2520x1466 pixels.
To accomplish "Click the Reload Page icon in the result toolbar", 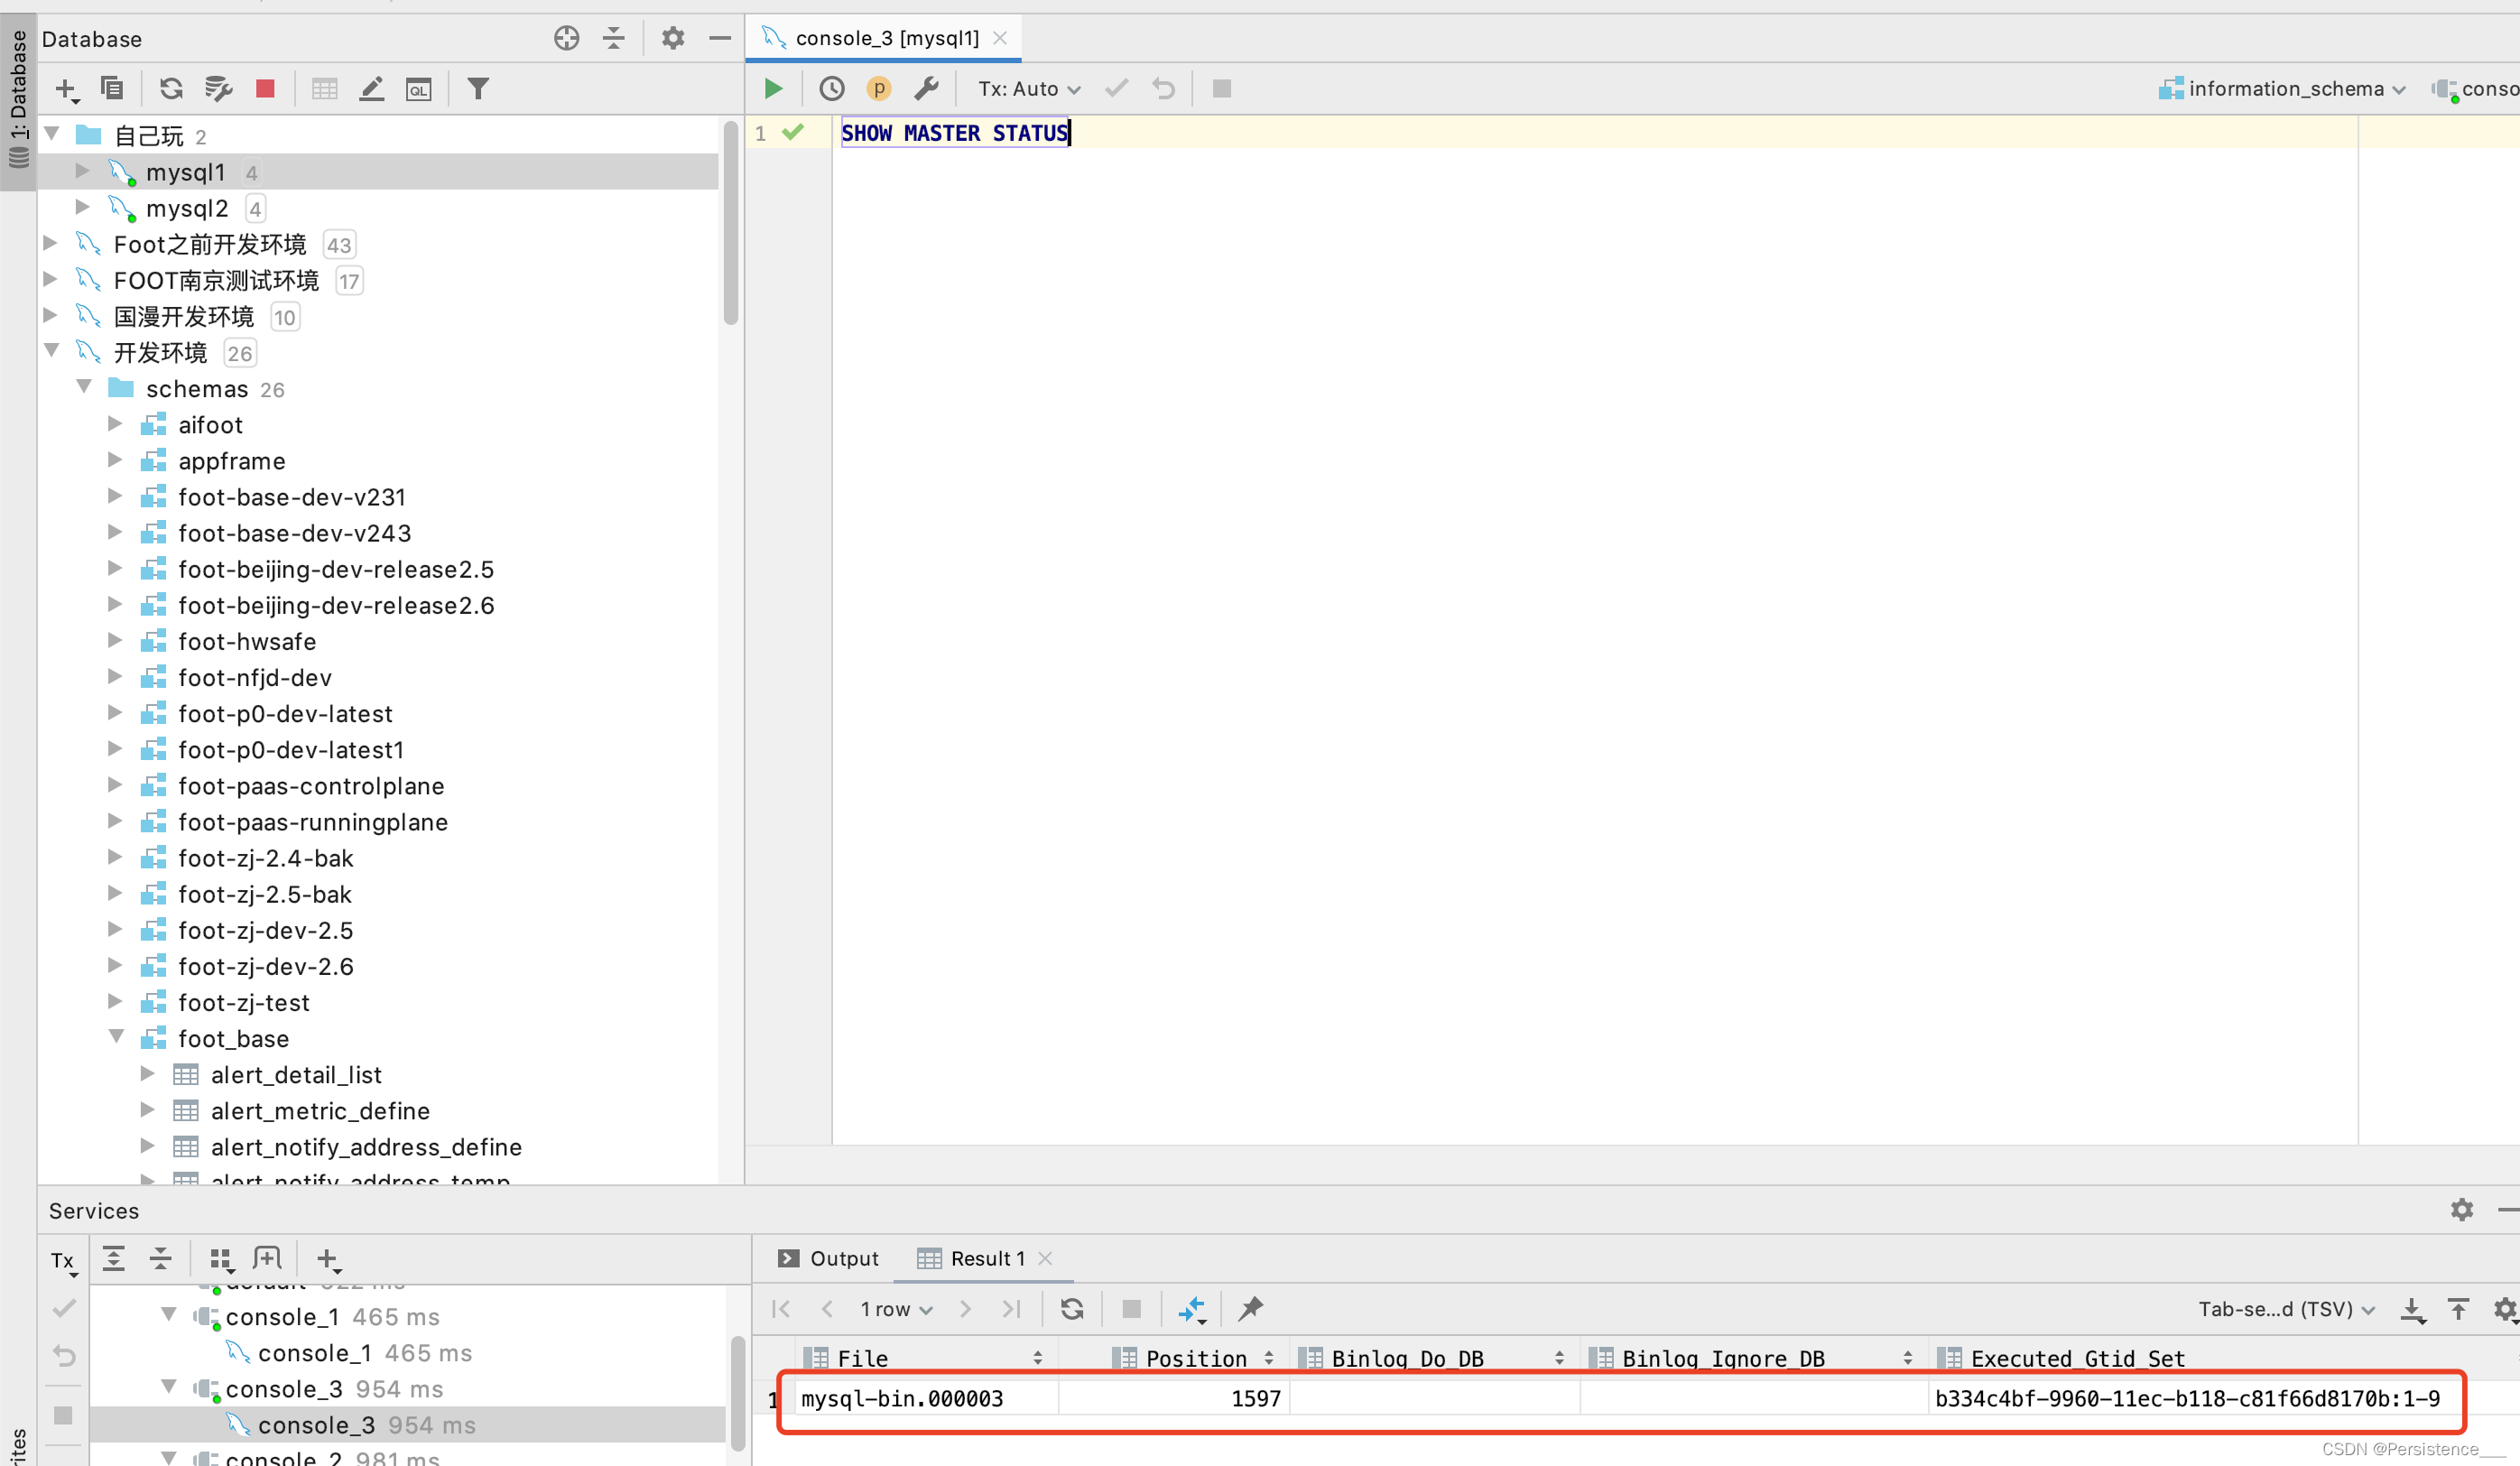I will pos(1072,1308).
